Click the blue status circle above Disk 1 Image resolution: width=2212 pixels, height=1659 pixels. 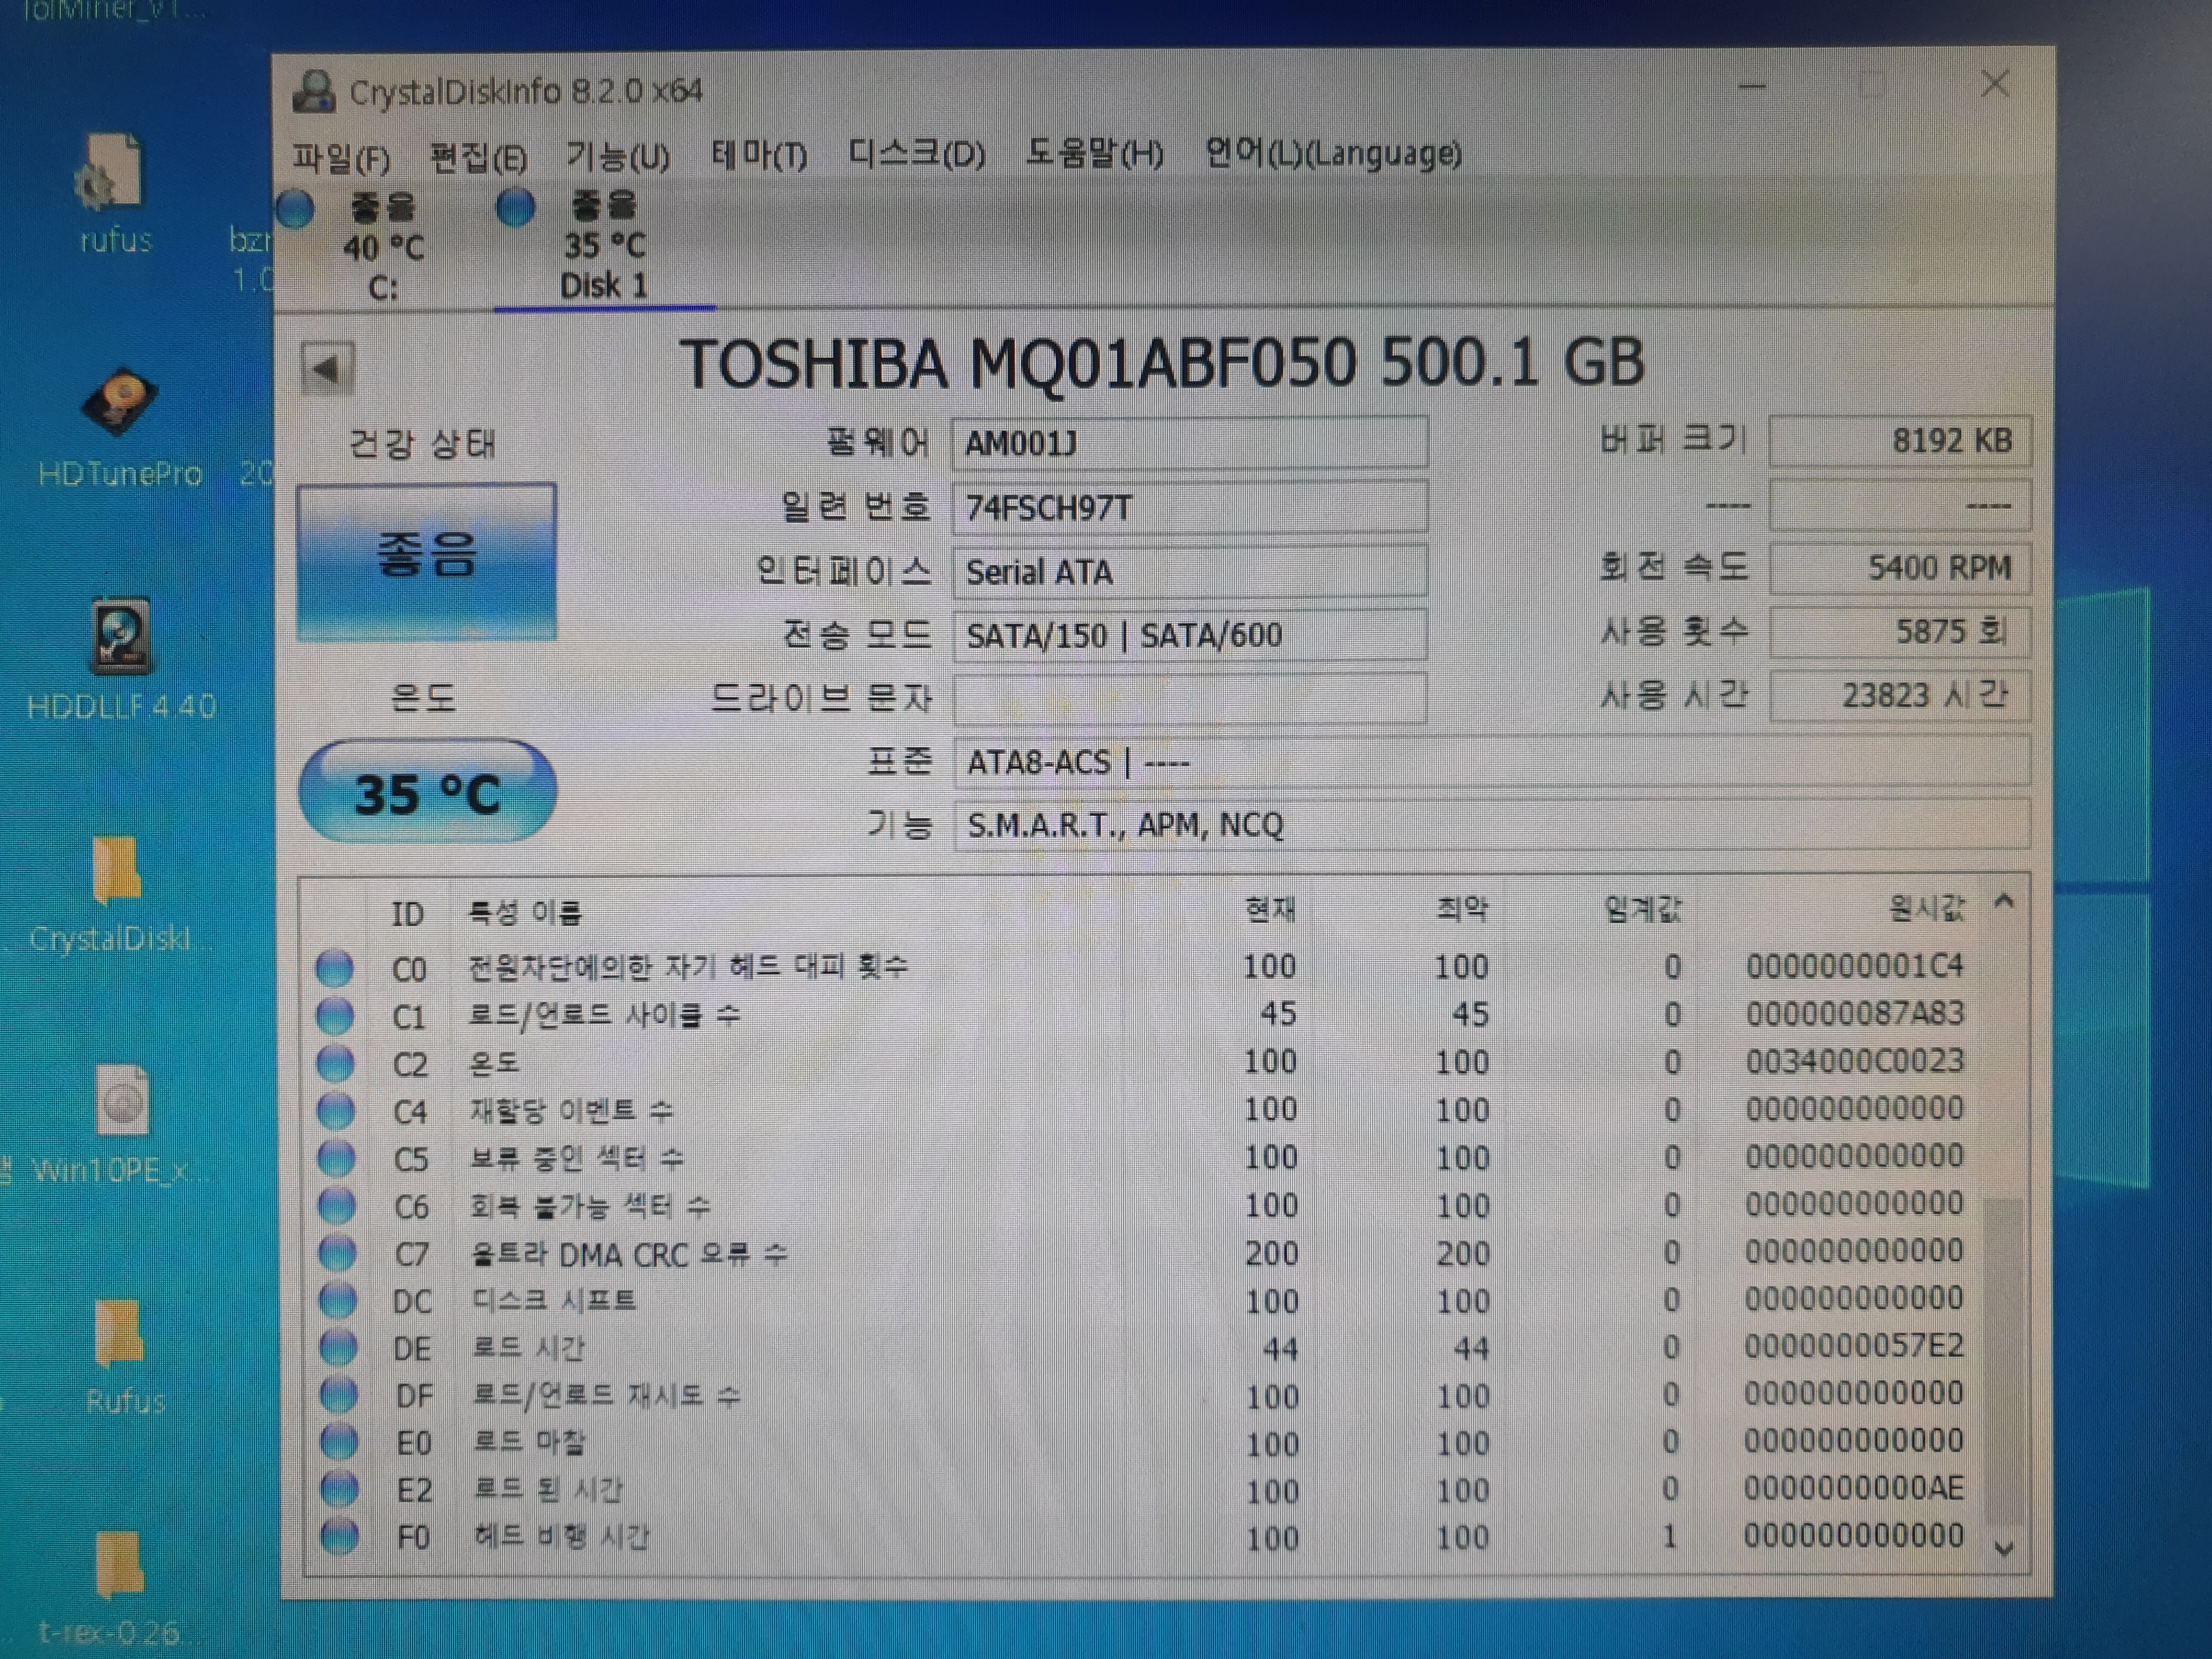point(515,207)
